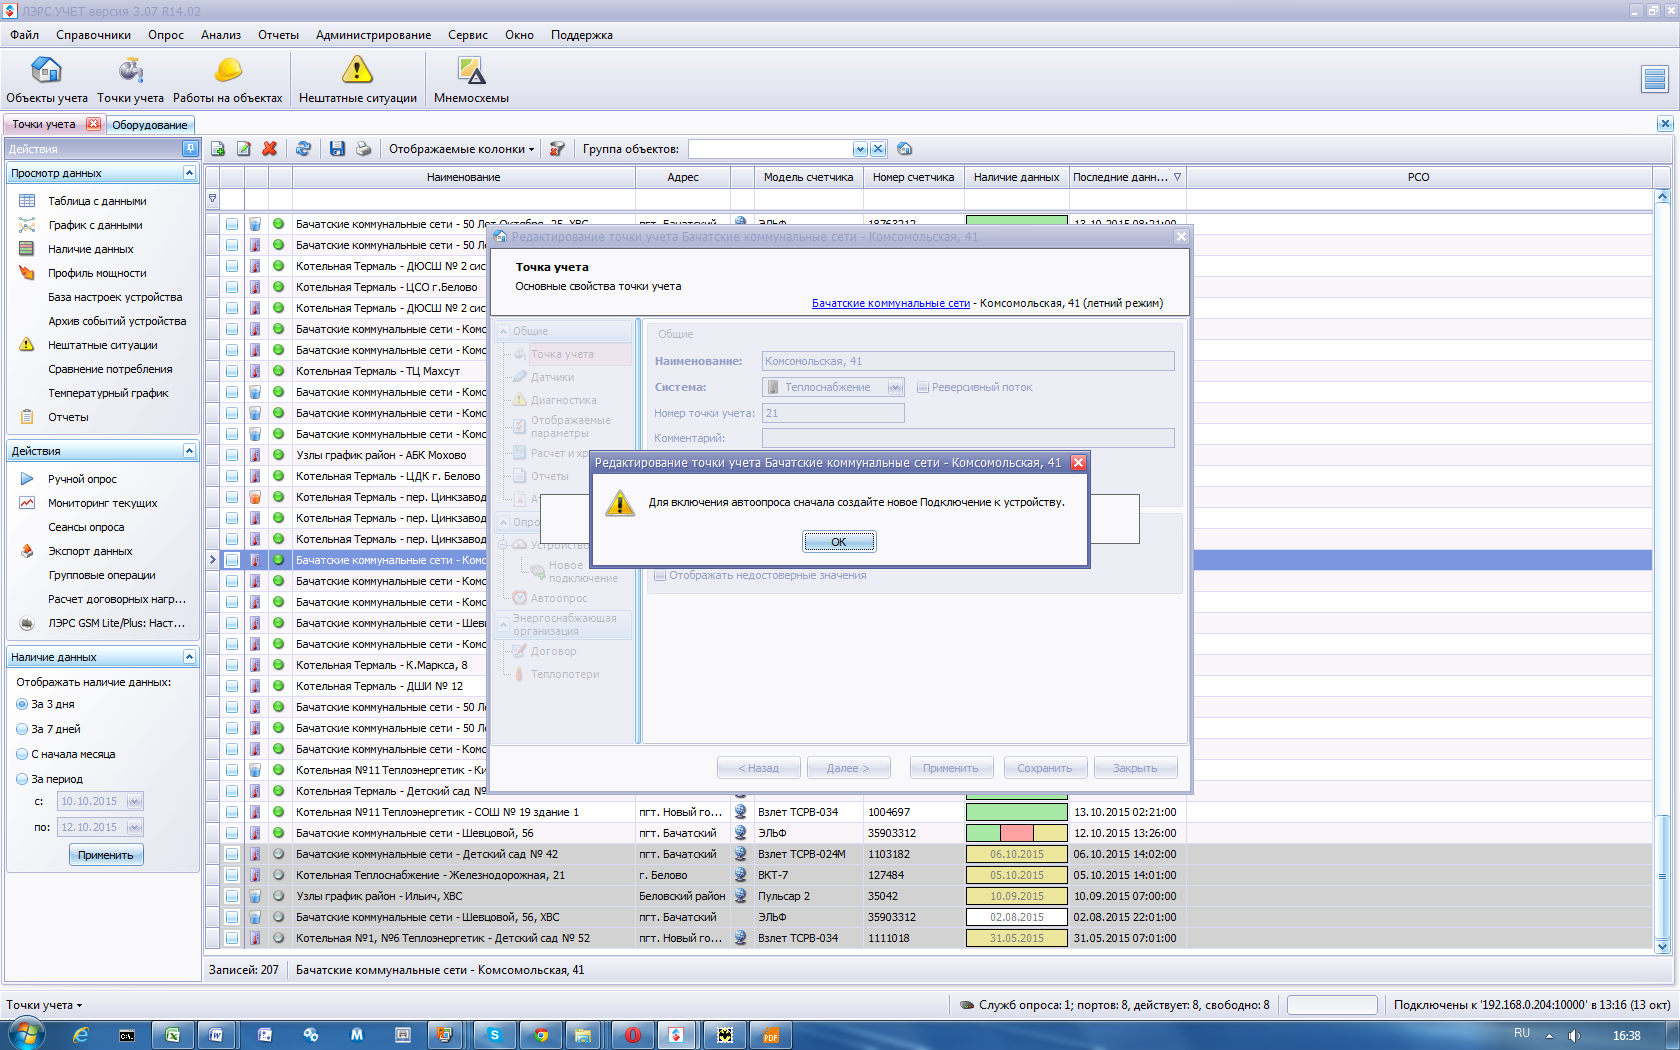Viewport: 1680px width, 1050px height.
Task: Switch to the Оборудование tab
Action: click(x=150, y=125)
